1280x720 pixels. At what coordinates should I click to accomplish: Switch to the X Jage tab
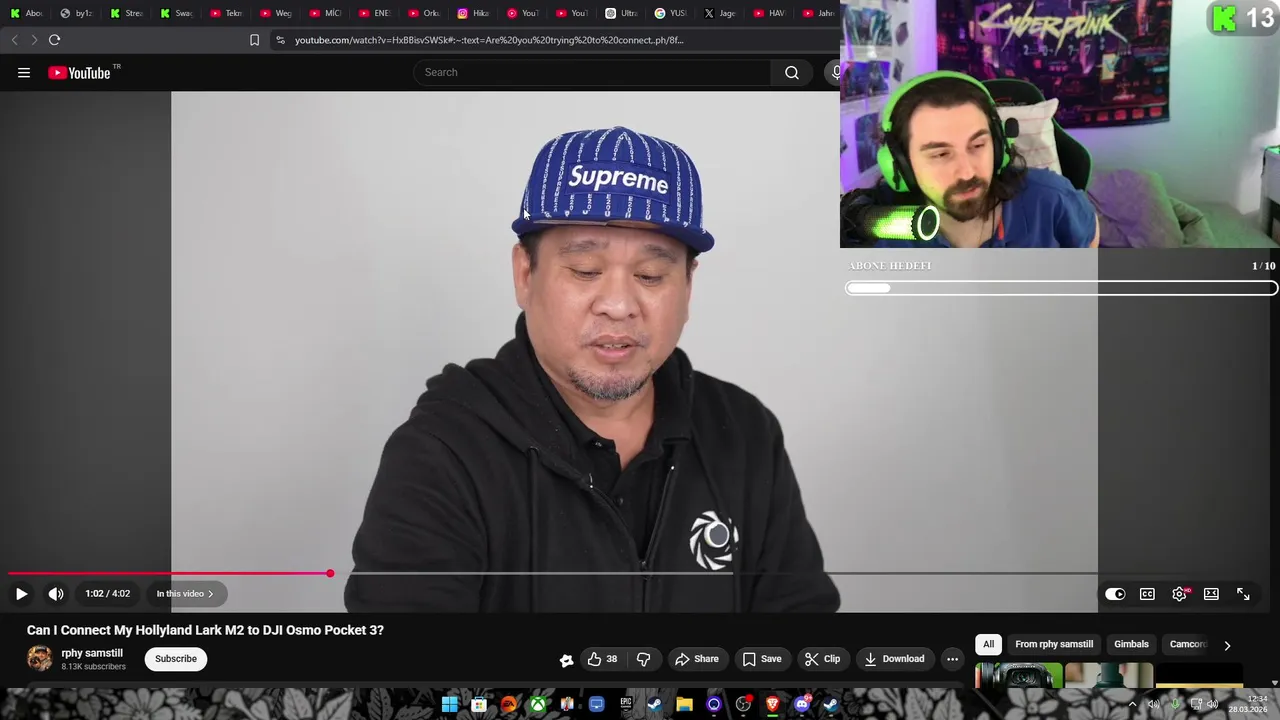pos(720,13)
